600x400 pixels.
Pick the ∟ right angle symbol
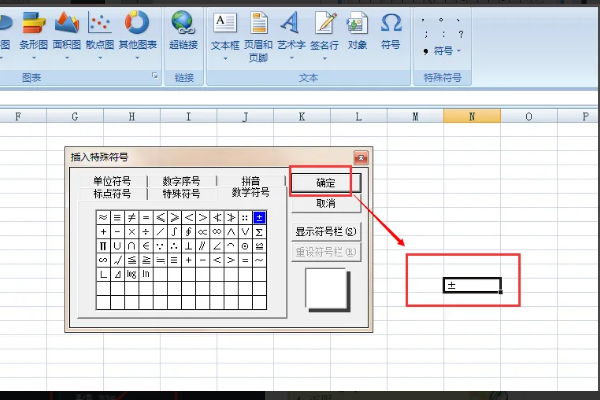click(x=103, y=274)
